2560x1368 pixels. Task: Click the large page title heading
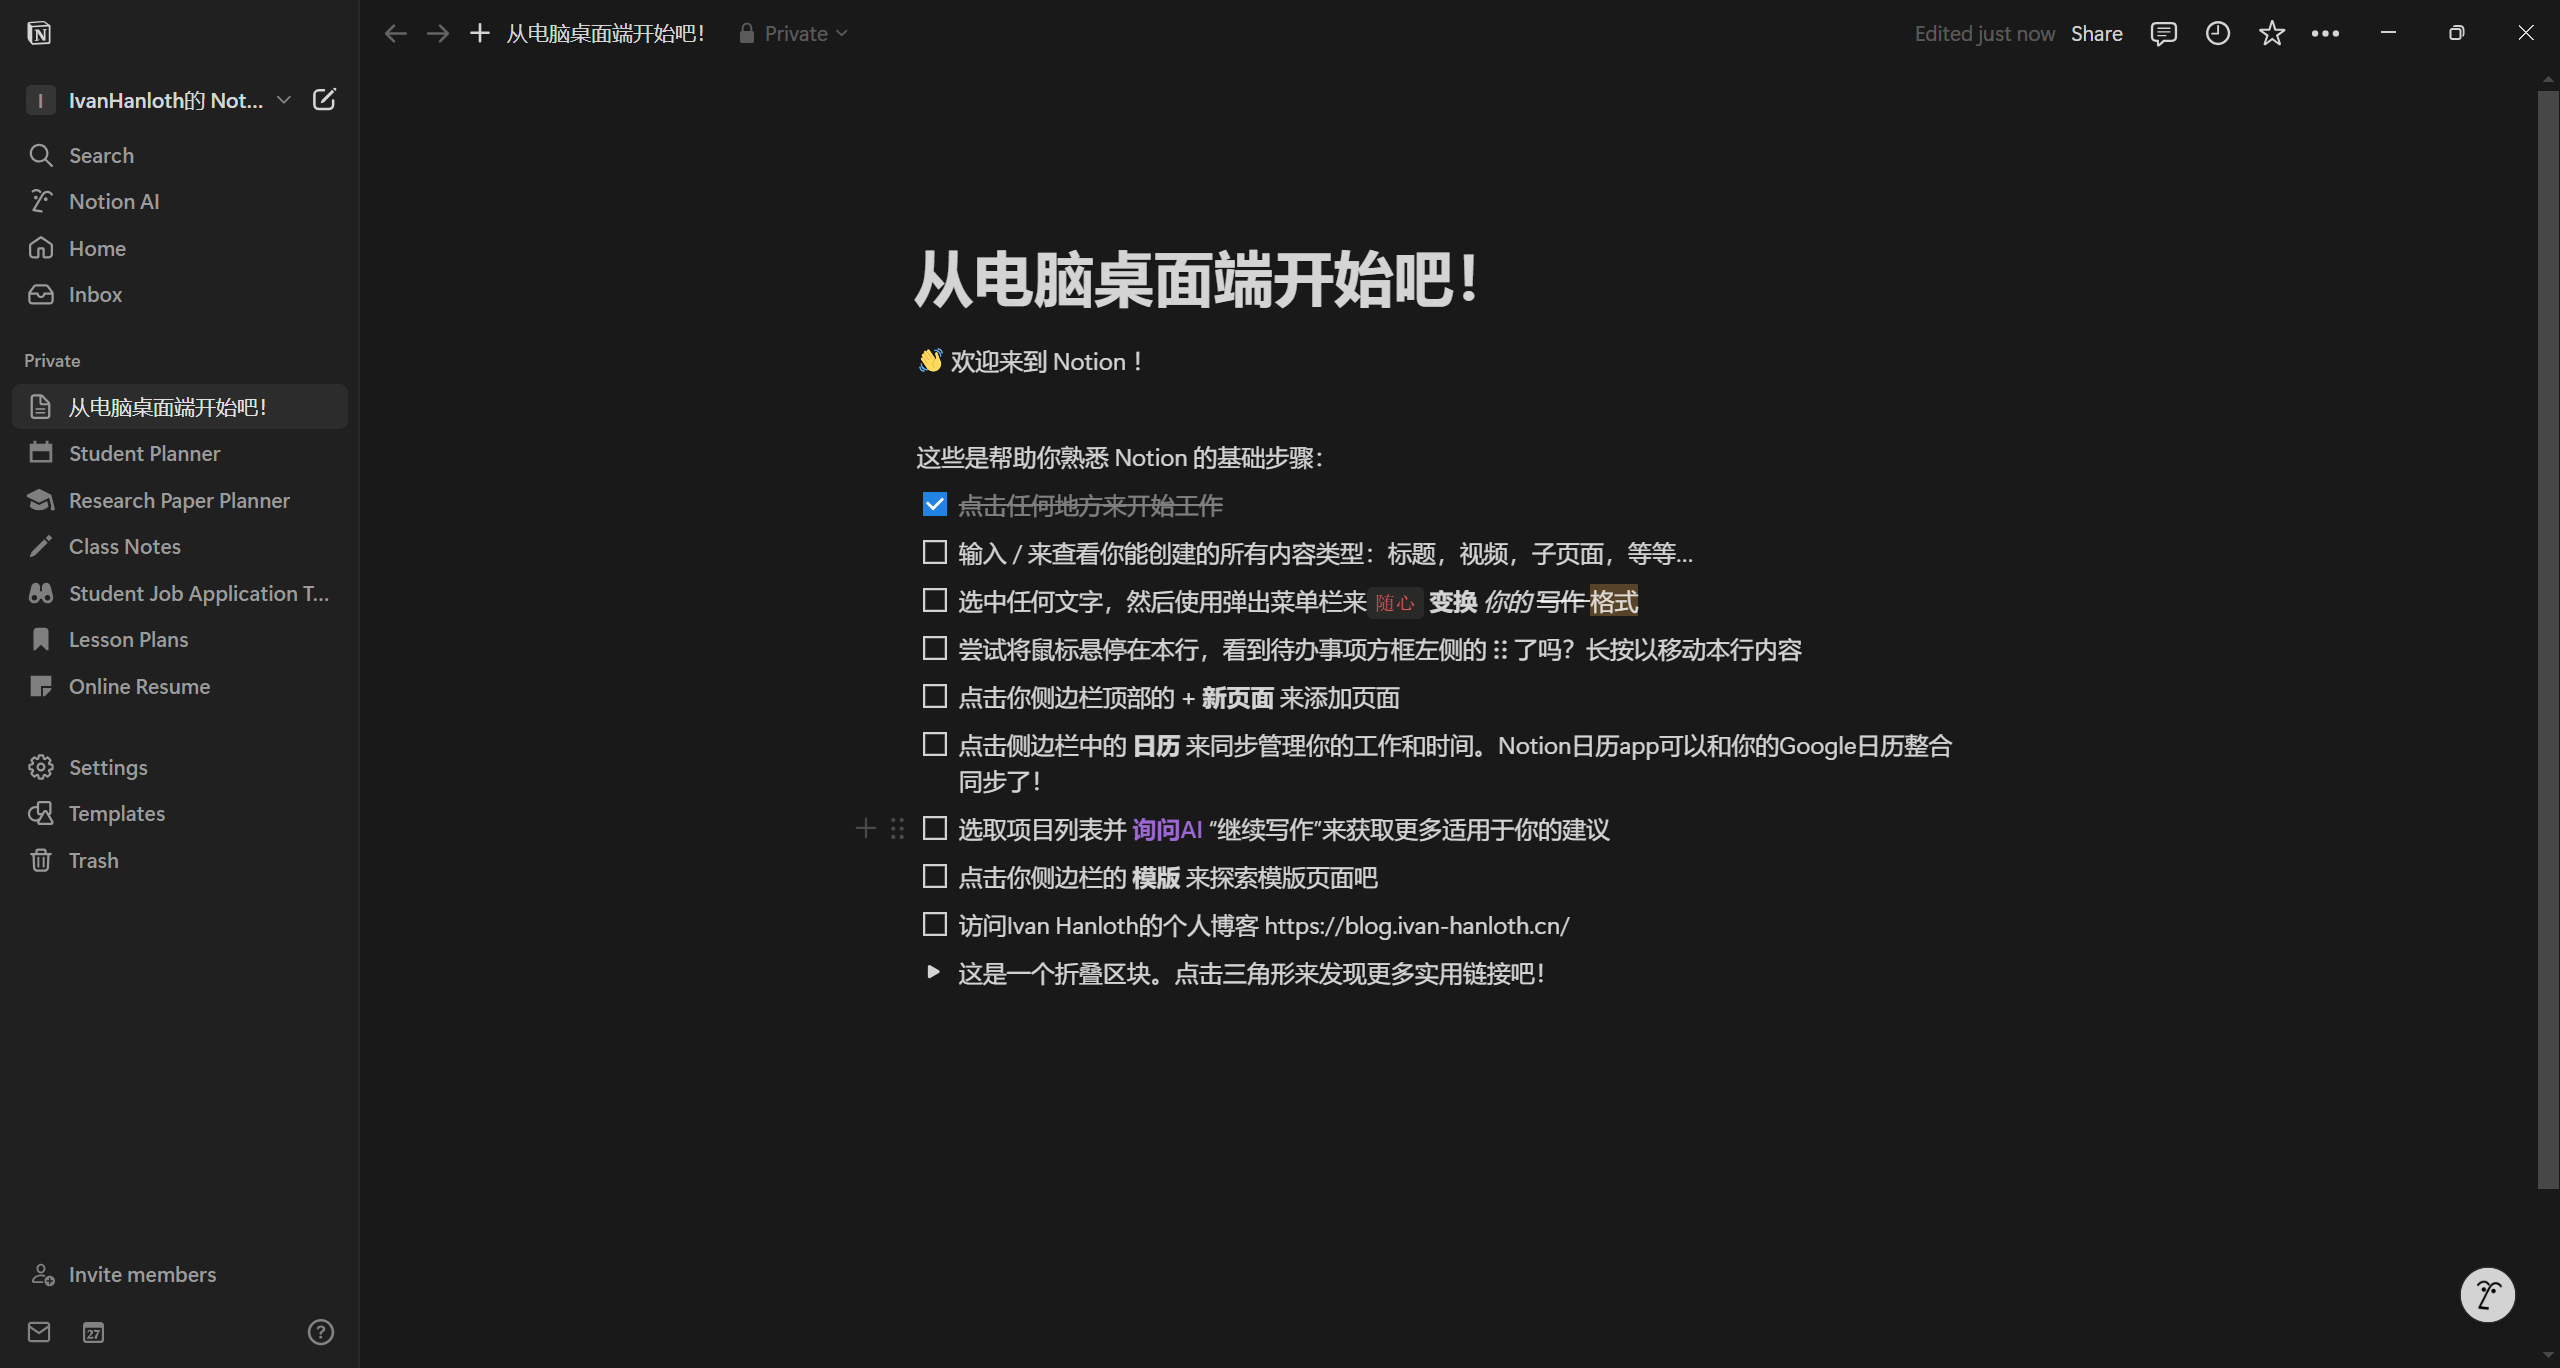coord(1197,279)
